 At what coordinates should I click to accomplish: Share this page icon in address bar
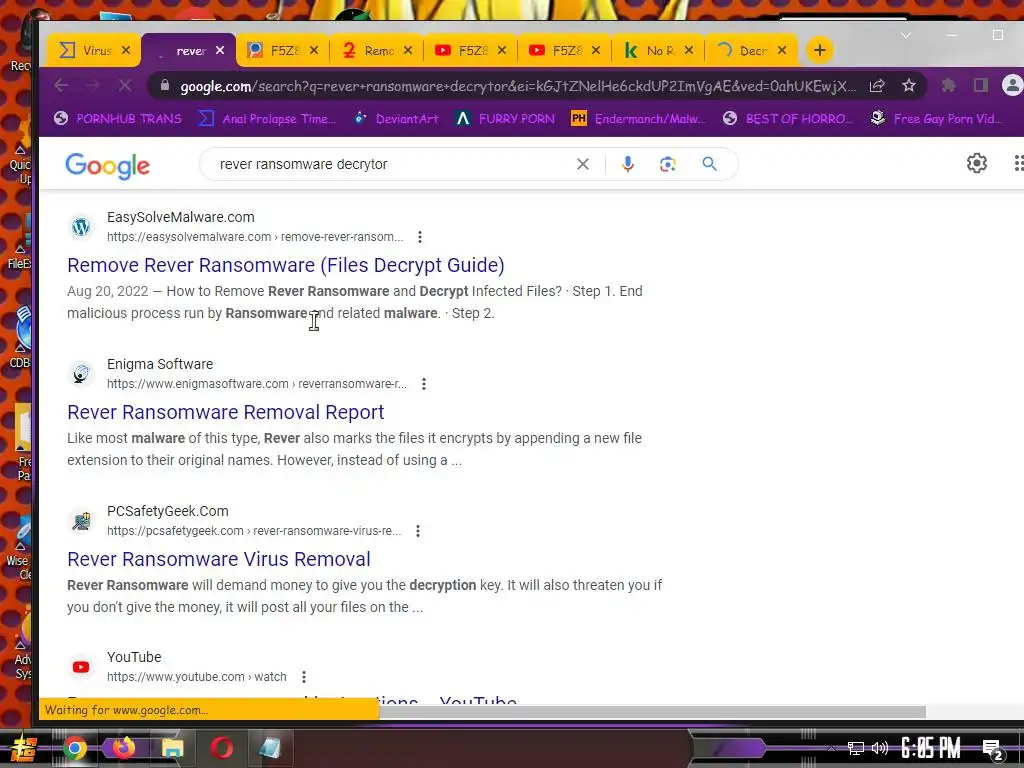[877, 86]
